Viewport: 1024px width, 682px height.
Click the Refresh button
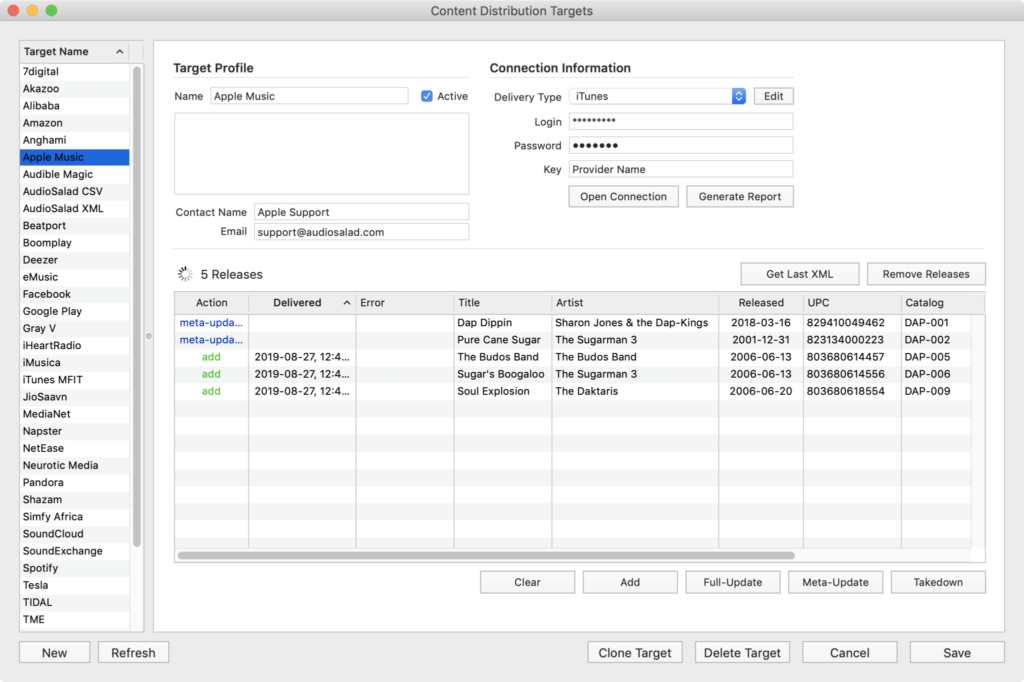(x=133, y=653)
